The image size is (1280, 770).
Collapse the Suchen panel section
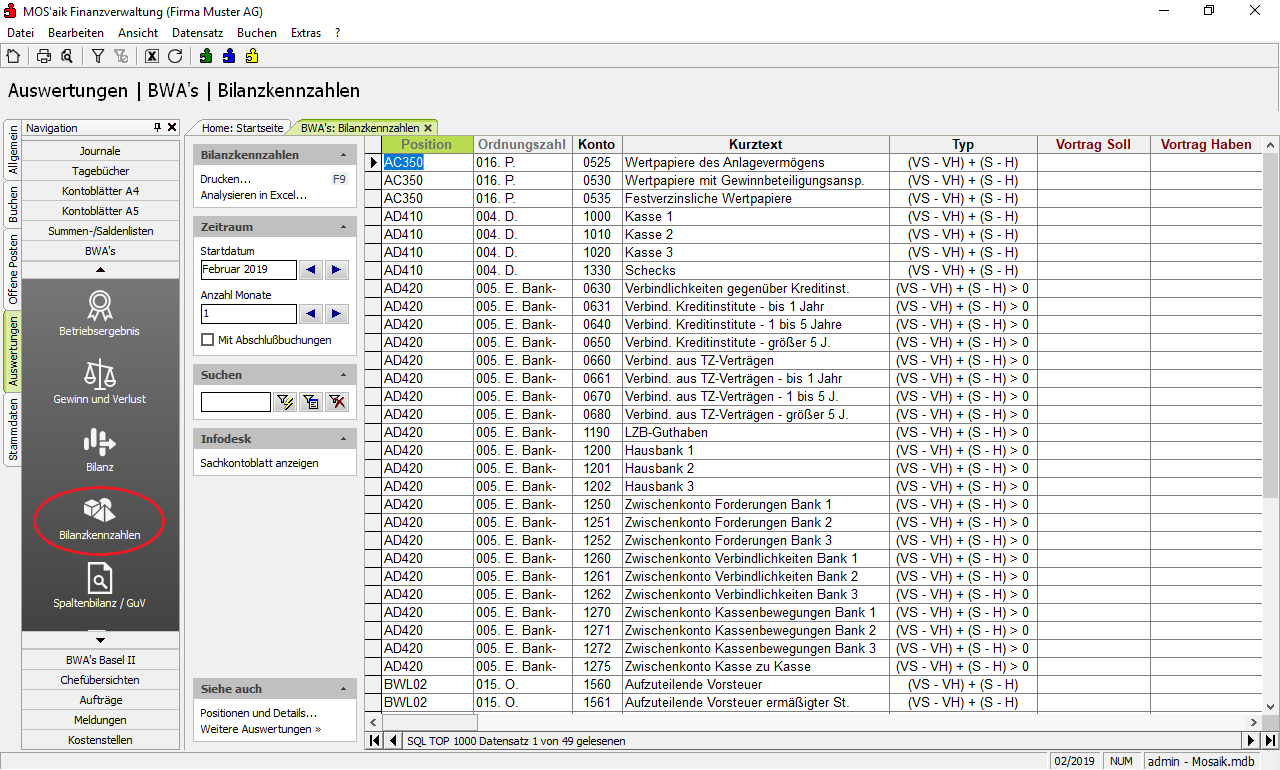(344, 375)
